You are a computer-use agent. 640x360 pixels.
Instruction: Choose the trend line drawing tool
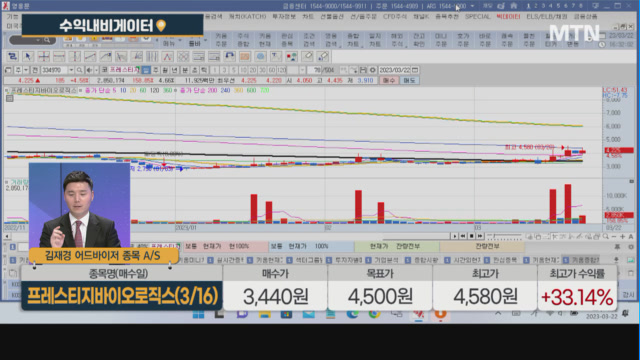pyautogui.click(x=90, y=56)
